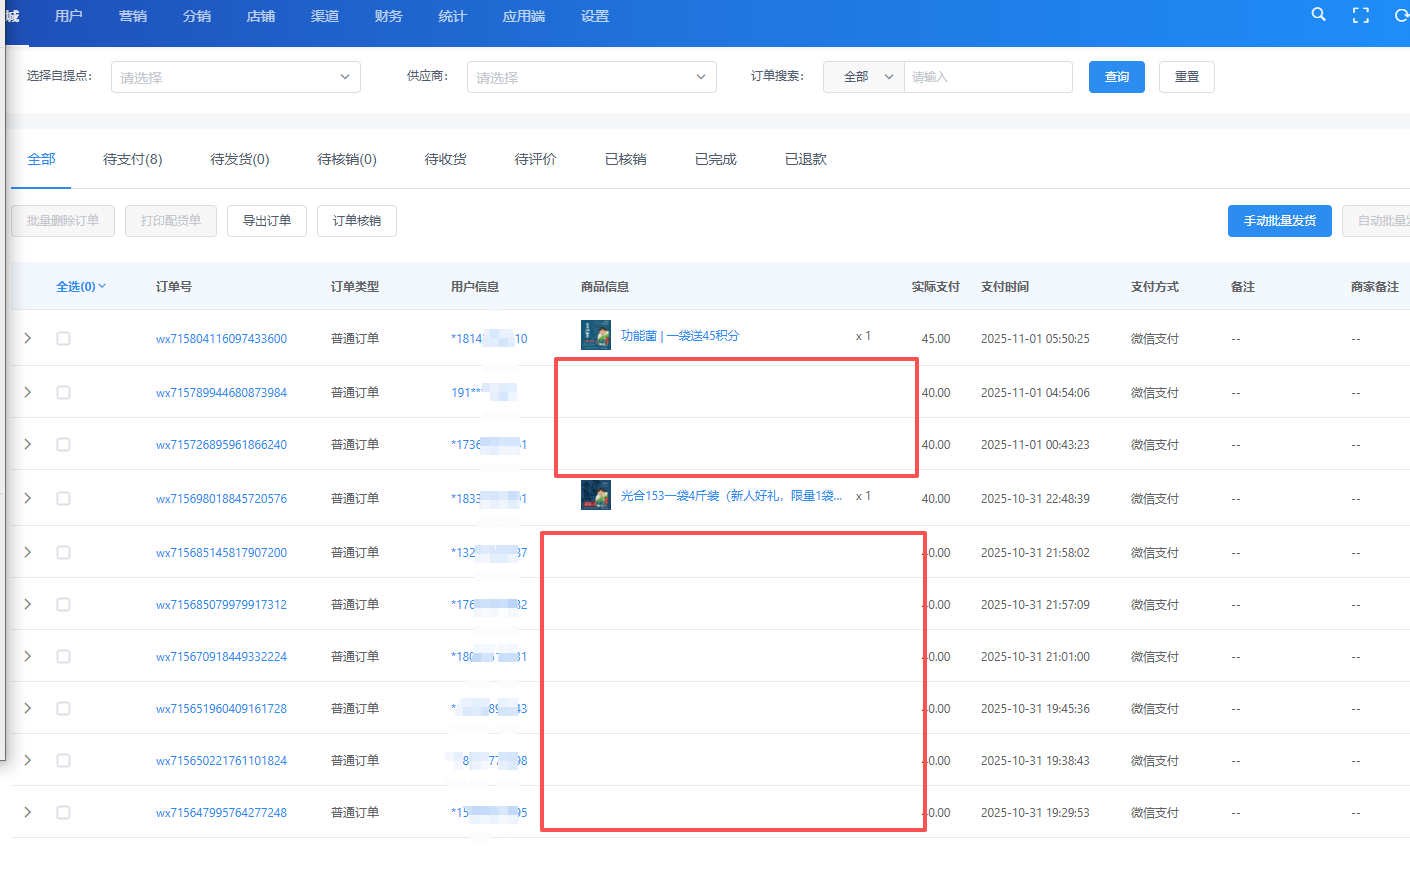Screen dimensions: 1410x879
Task: Click the blue 查询 button
Action: click(x=1116, y=77)
